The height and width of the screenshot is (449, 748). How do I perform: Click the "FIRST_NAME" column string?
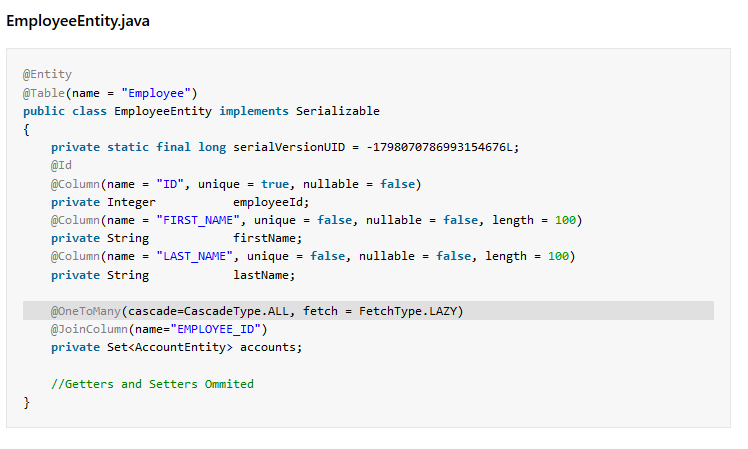point(198,220)
